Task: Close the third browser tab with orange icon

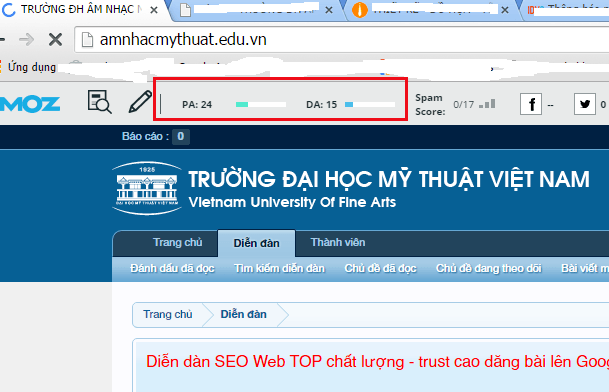Action: pyautogui.click(x=505, y=10)
